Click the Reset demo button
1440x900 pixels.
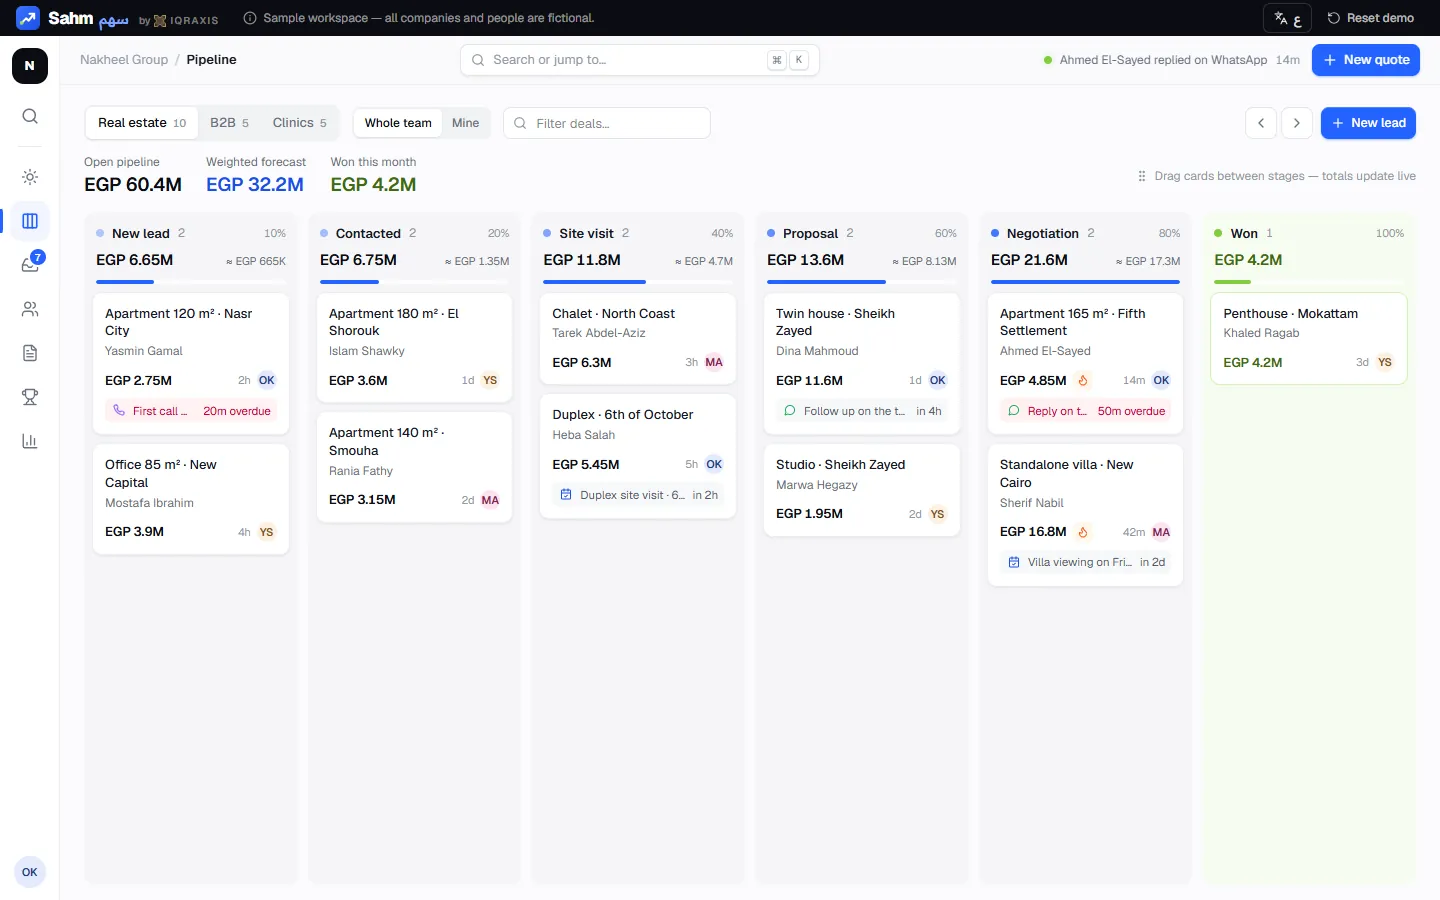1370,18
